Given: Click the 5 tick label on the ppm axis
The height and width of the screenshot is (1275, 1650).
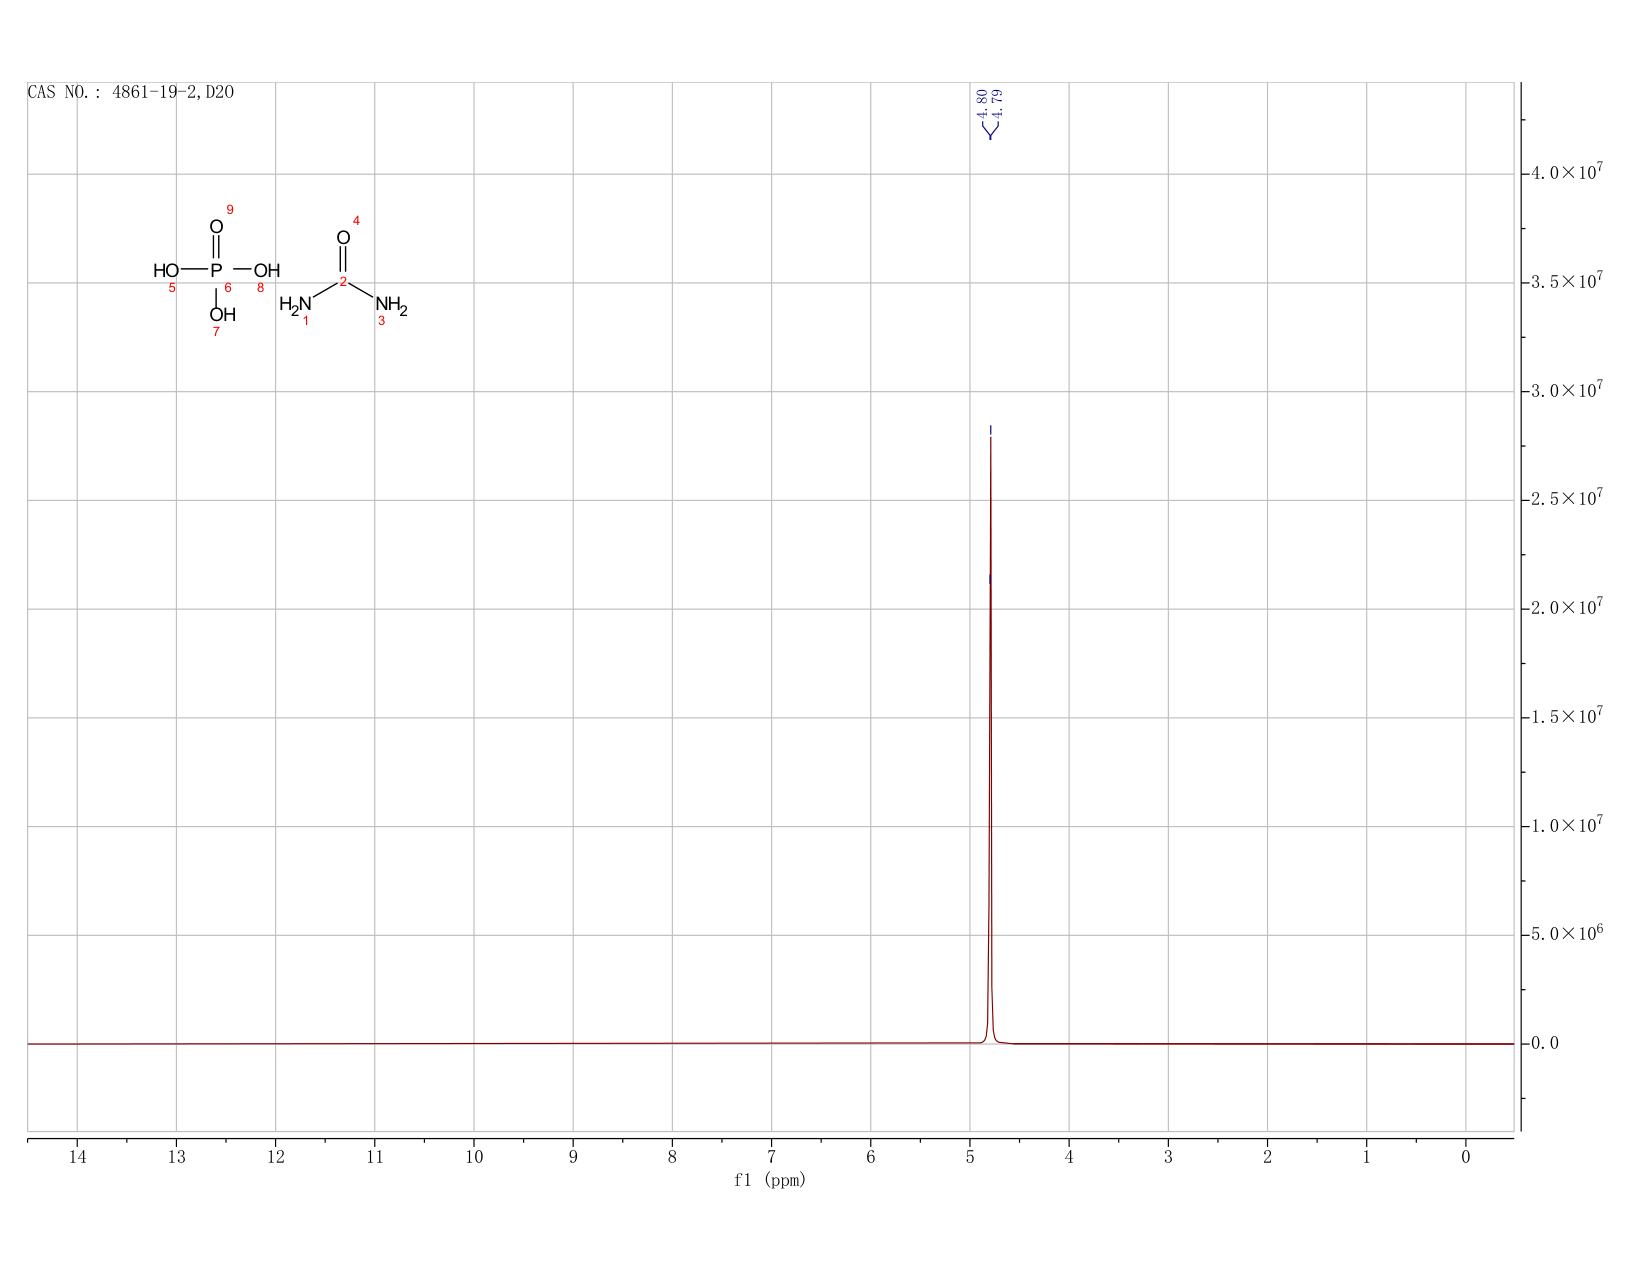Looking at the screenshot, I should click(x=970, y=1157).
